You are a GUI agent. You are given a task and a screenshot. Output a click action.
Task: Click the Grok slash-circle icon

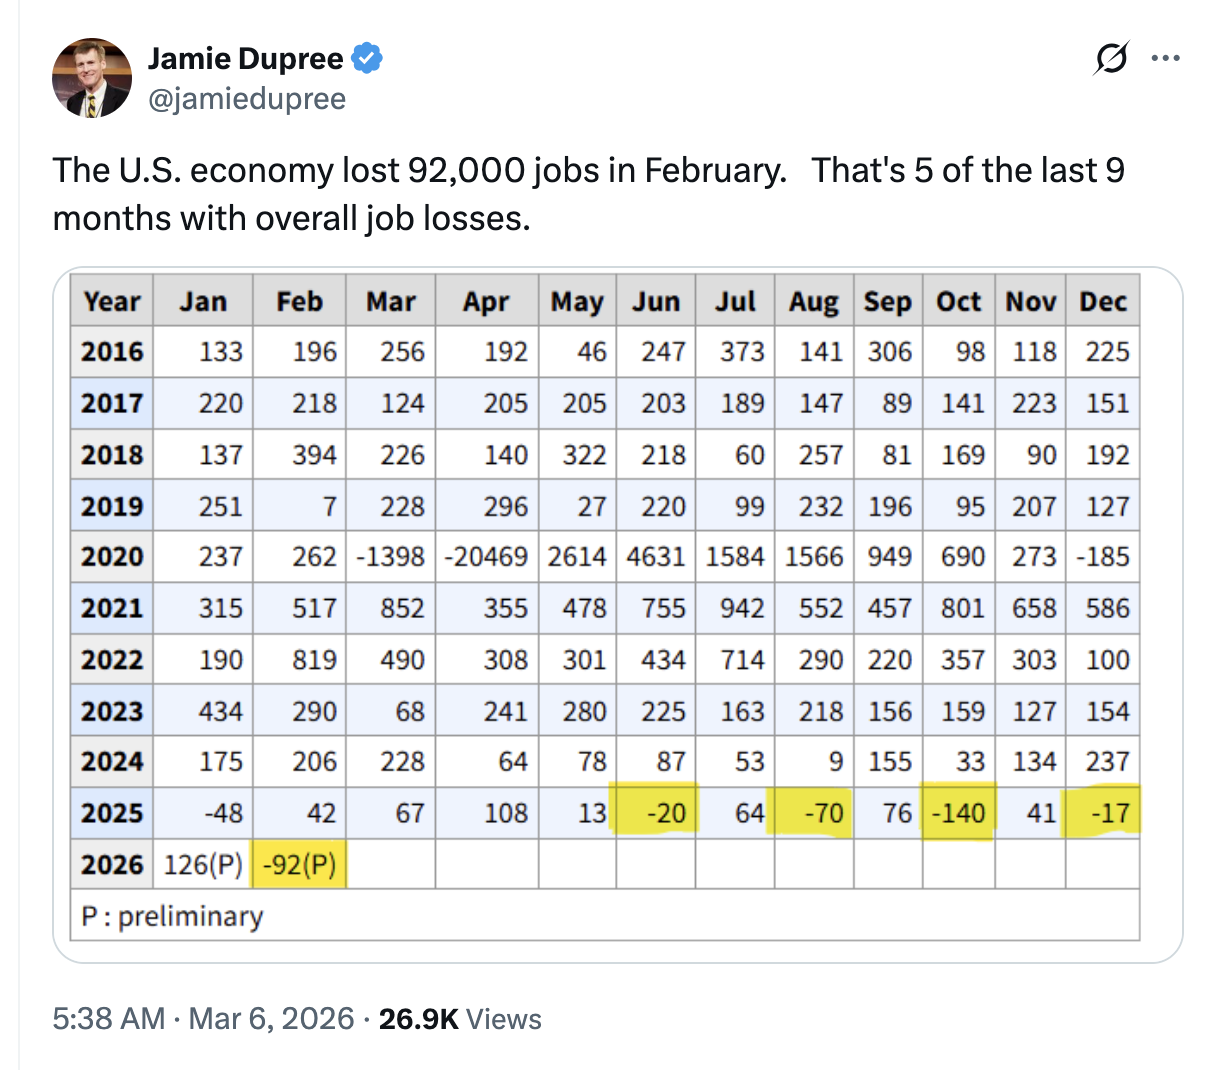1111,59
